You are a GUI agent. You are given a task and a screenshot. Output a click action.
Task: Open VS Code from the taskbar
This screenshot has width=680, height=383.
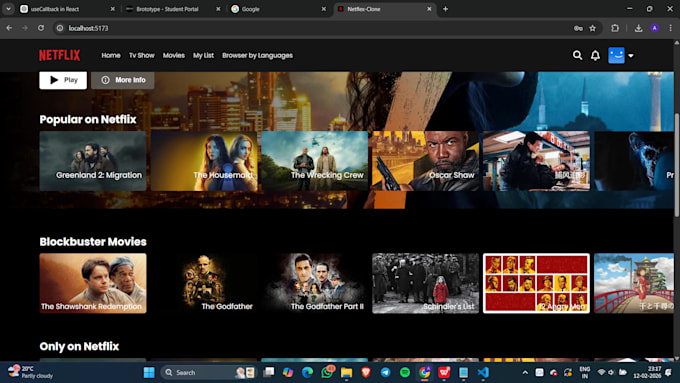[x=483, y=373]
